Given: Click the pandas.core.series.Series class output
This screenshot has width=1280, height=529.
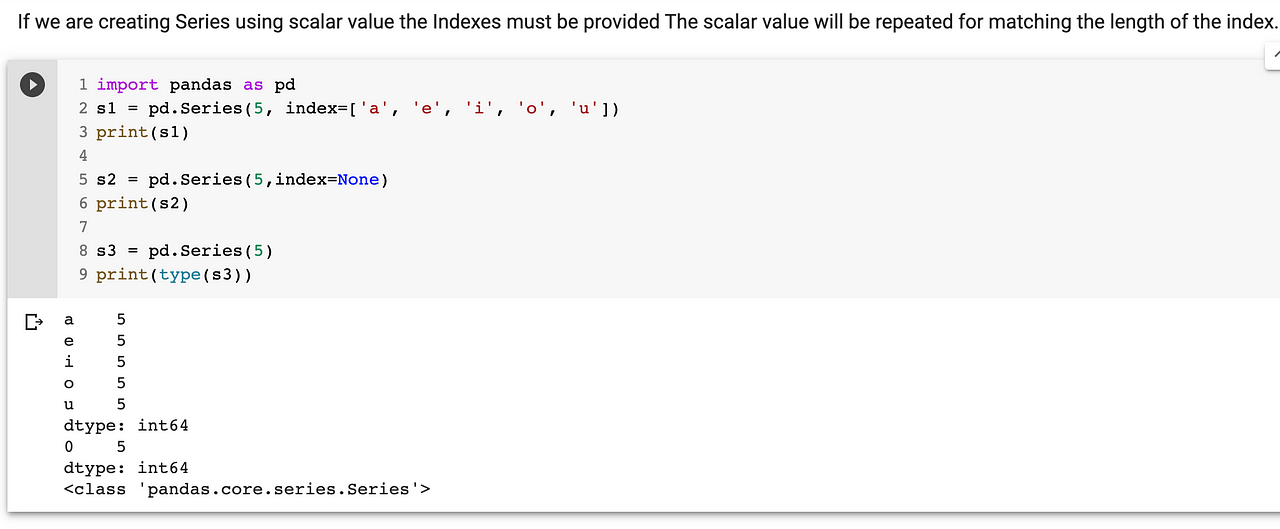Looking at the screenshot, I should pos(247,489).
